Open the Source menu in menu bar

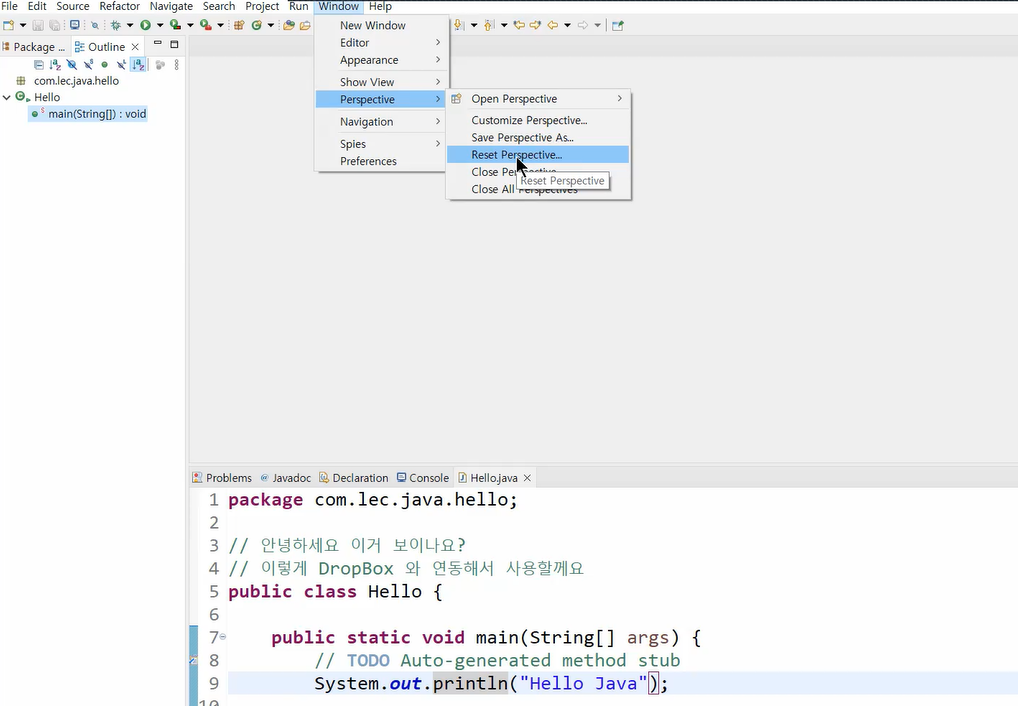(x=73, y=6)
